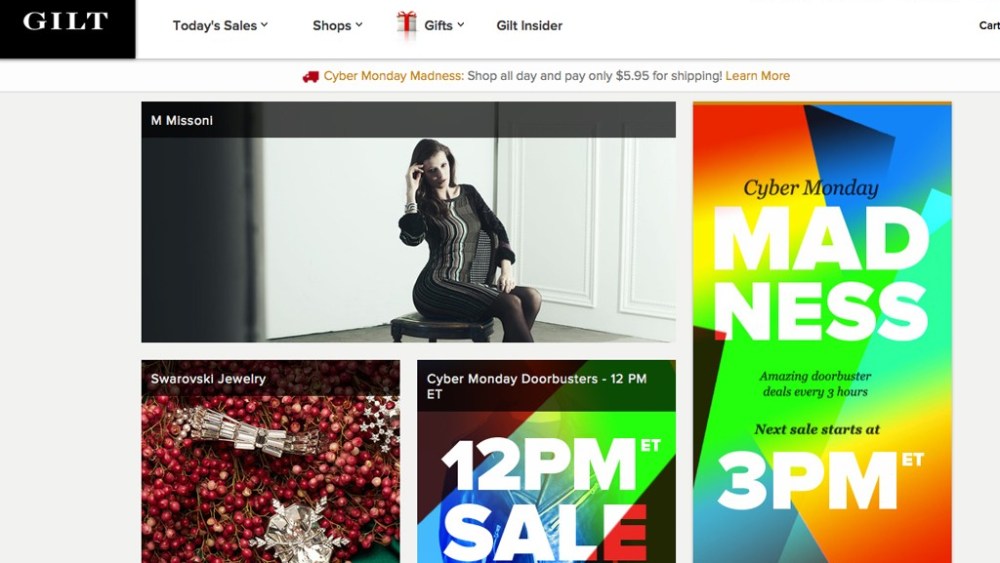Screen dimensions: 1000x563
Task: Expand the Gifts dropdown arrow
Action: point(460,25)
